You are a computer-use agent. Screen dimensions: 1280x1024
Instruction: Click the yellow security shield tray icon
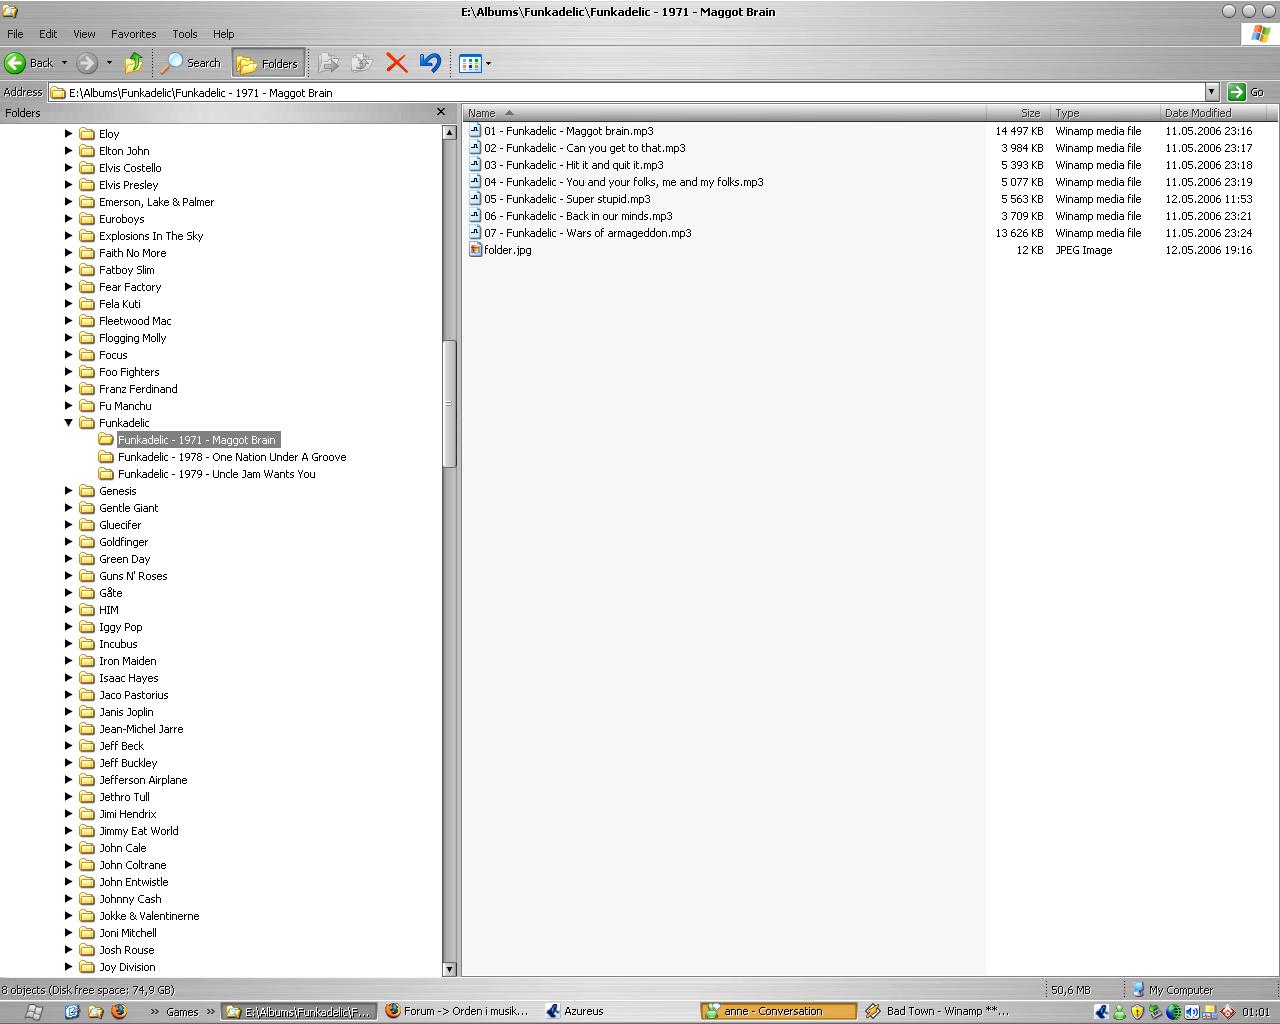1137,1012
